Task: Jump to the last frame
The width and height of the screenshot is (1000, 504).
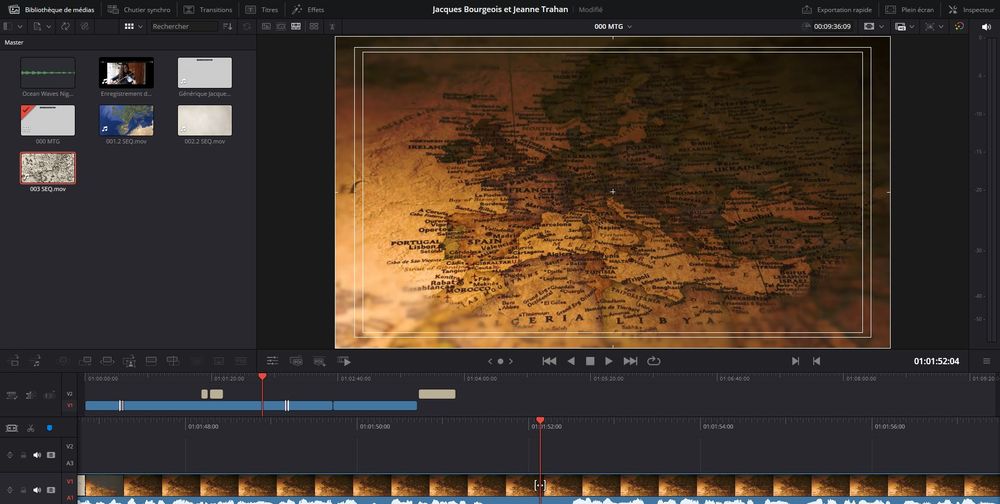Action: [x=630, y=361]
